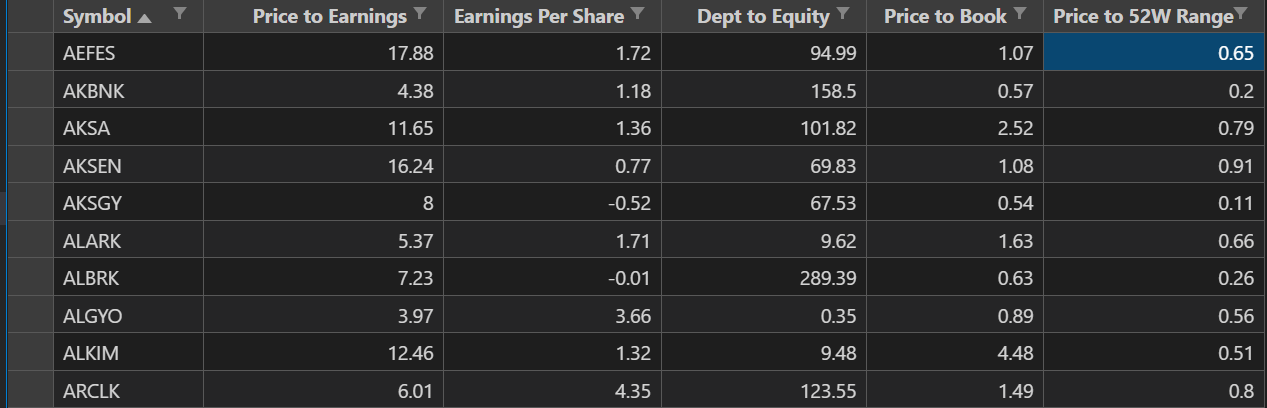Click the Earnings Per Share filter icon
The width and height of the screenshot is (1267, 408).
637,14
